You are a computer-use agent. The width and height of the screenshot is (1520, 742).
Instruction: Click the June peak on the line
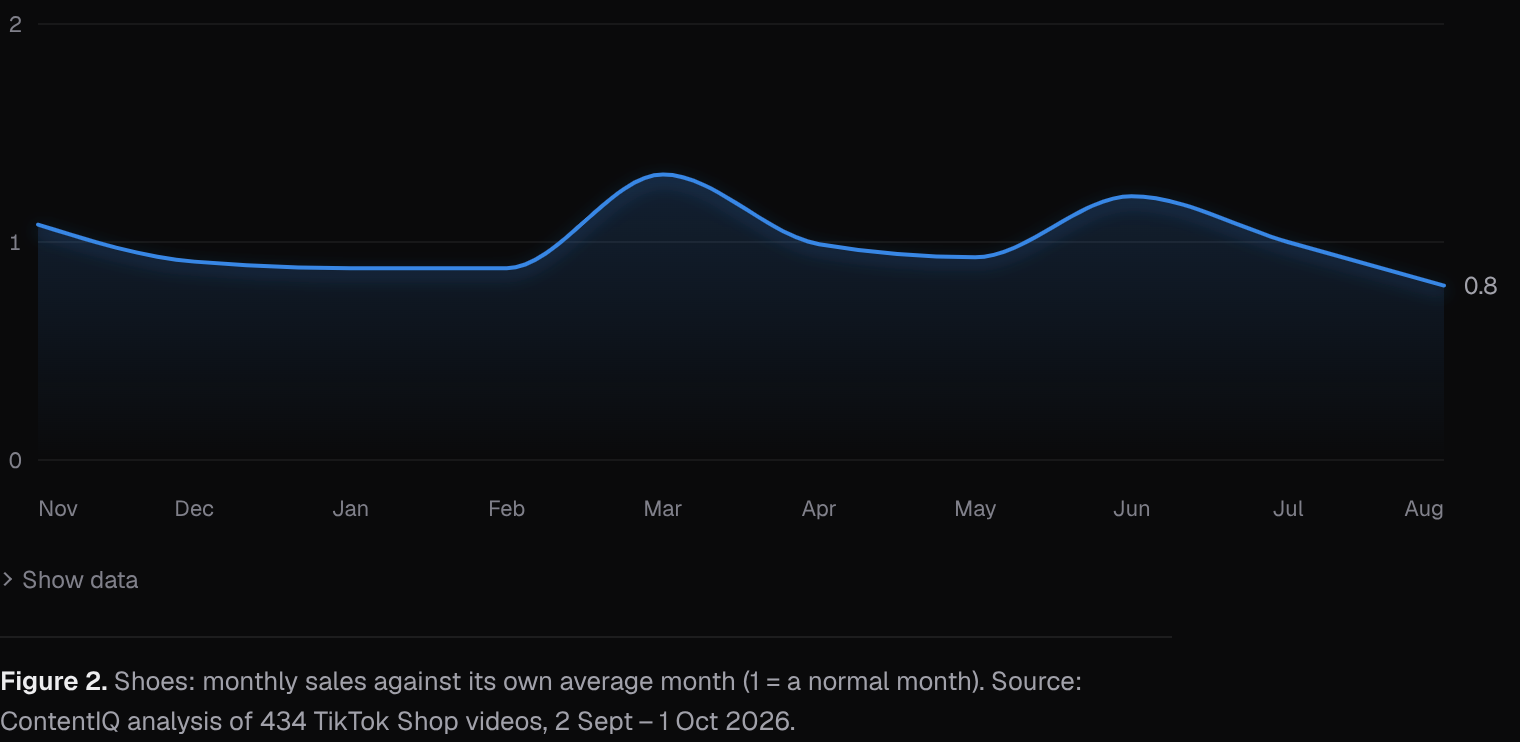click(x=1131, y=196)
